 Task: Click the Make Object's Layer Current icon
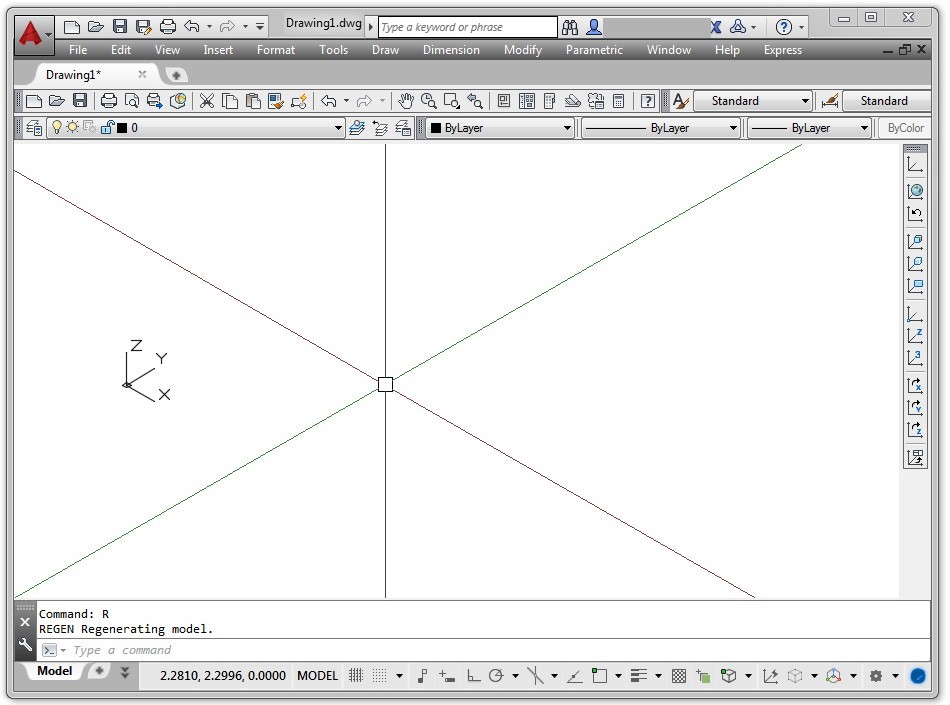click(357, 128)
